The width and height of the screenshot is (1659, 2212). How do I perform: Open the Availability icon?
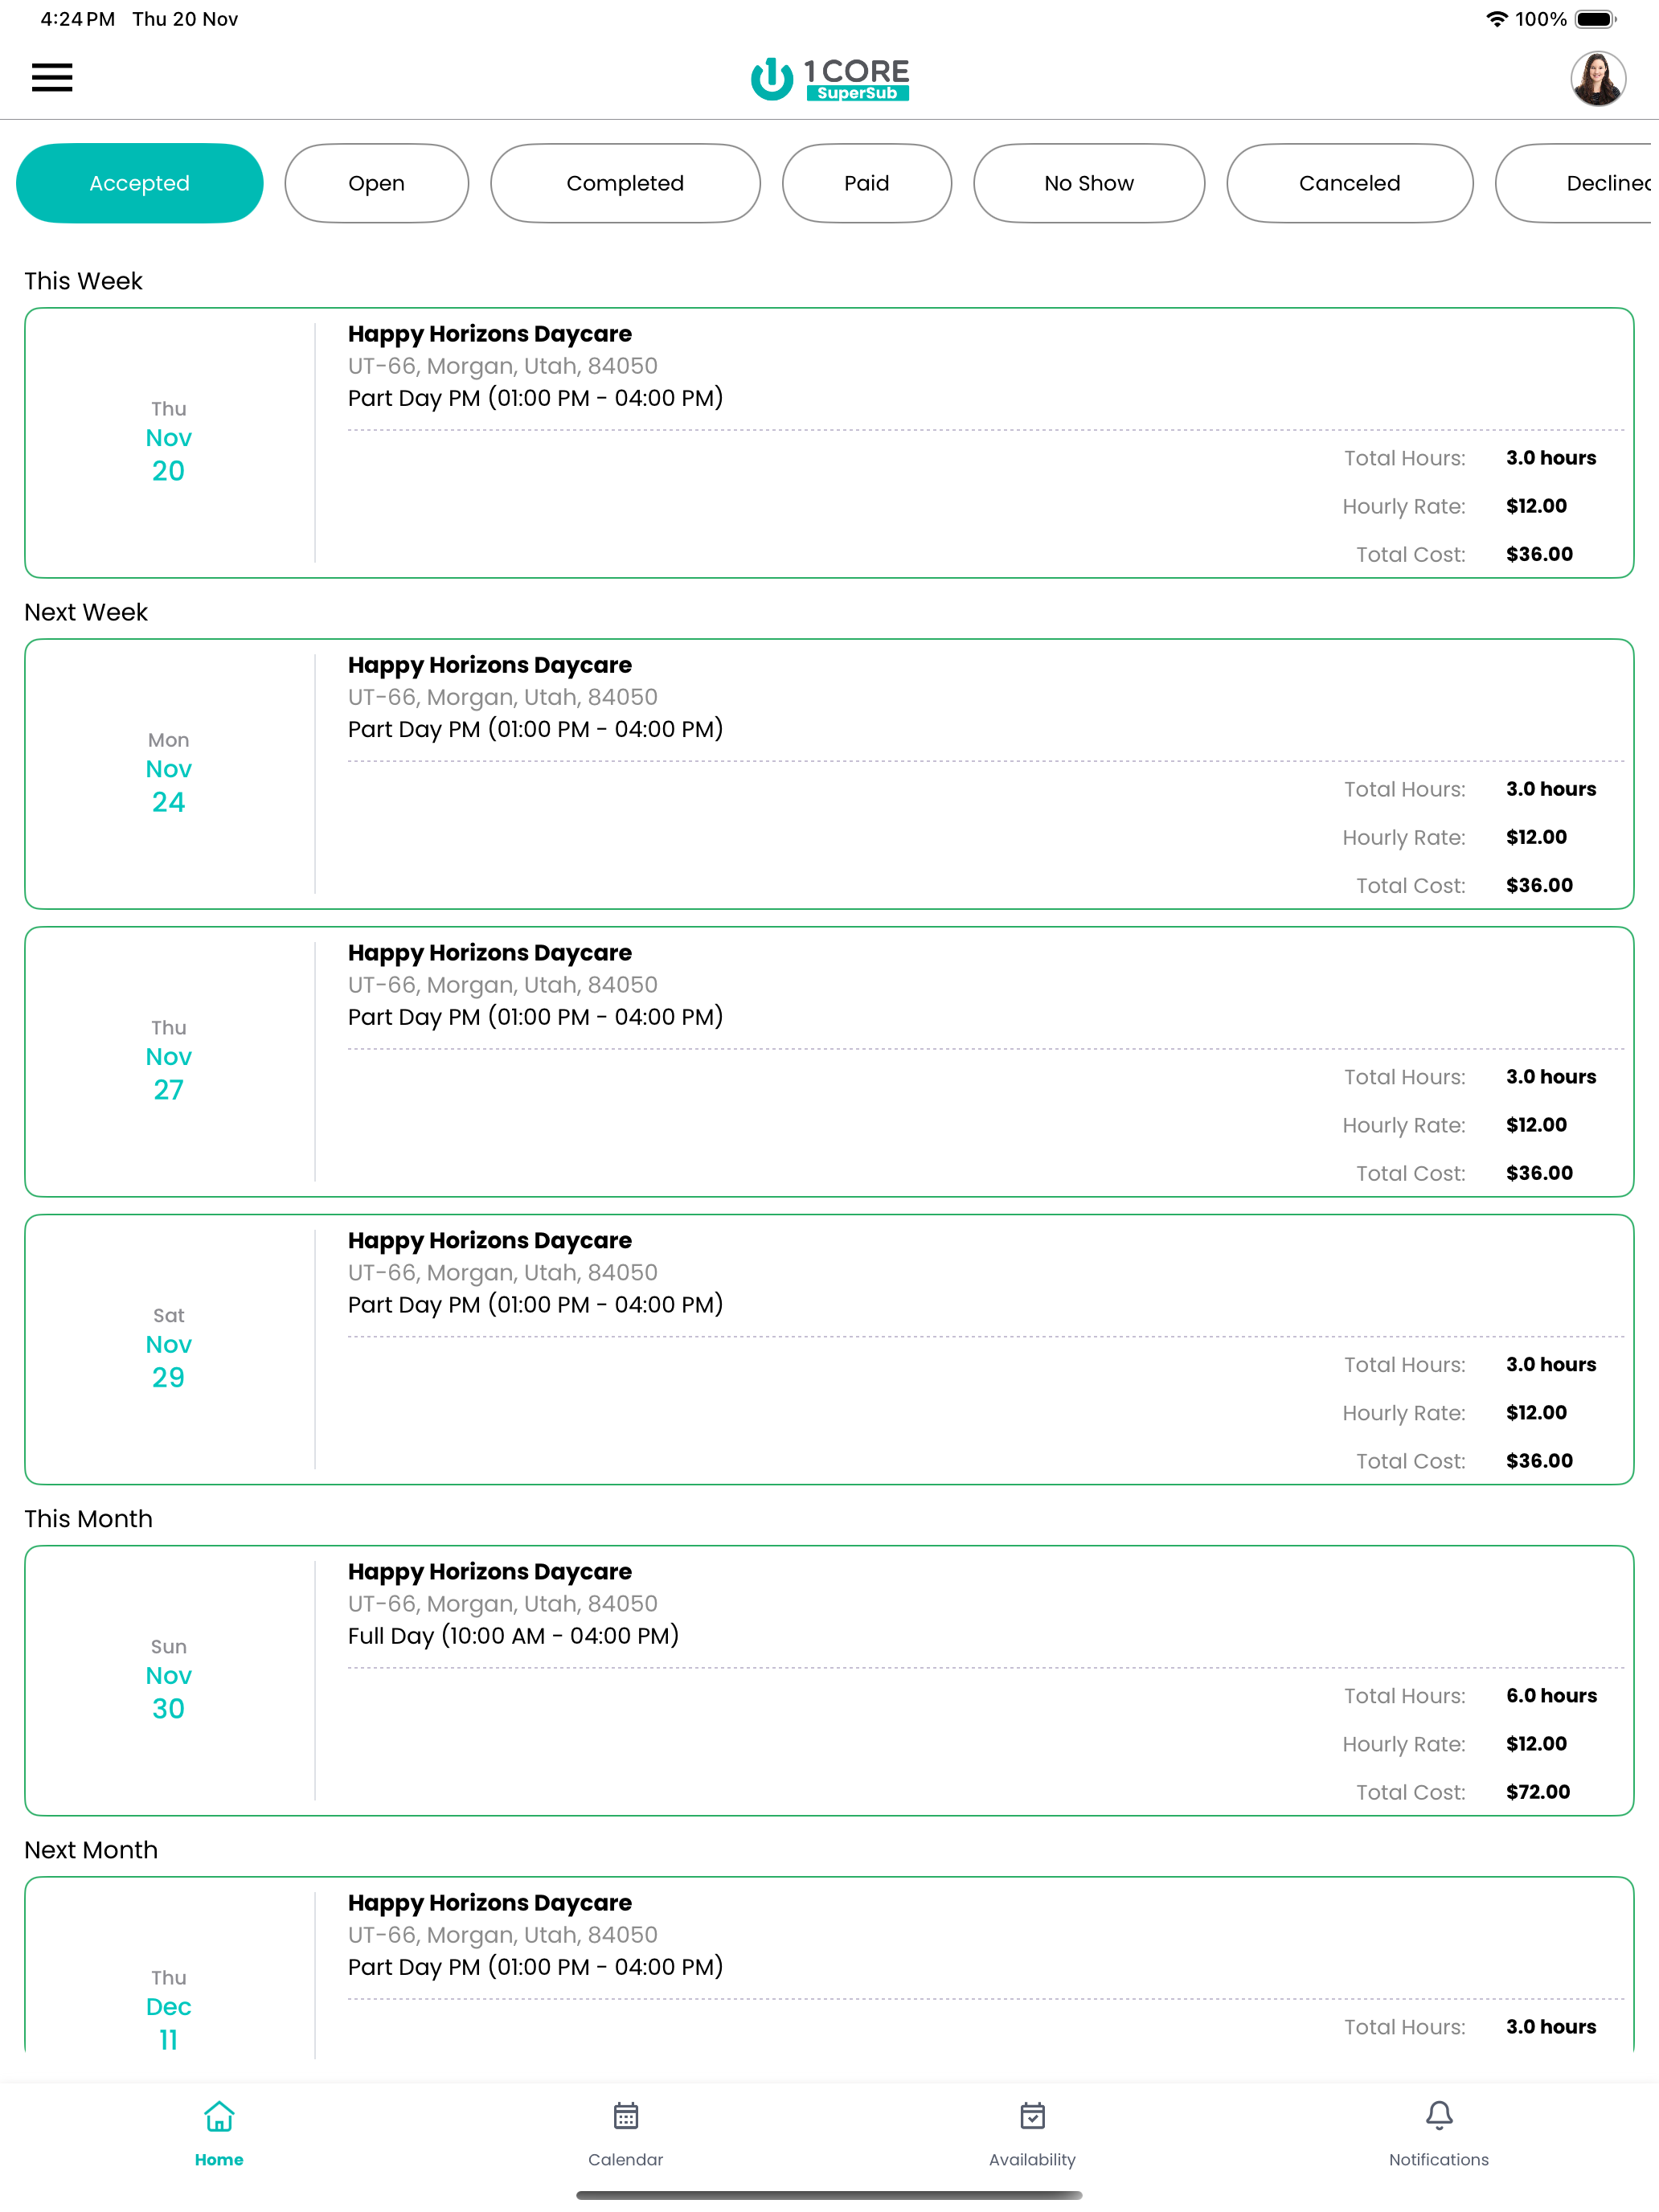coord(1032,2116)
